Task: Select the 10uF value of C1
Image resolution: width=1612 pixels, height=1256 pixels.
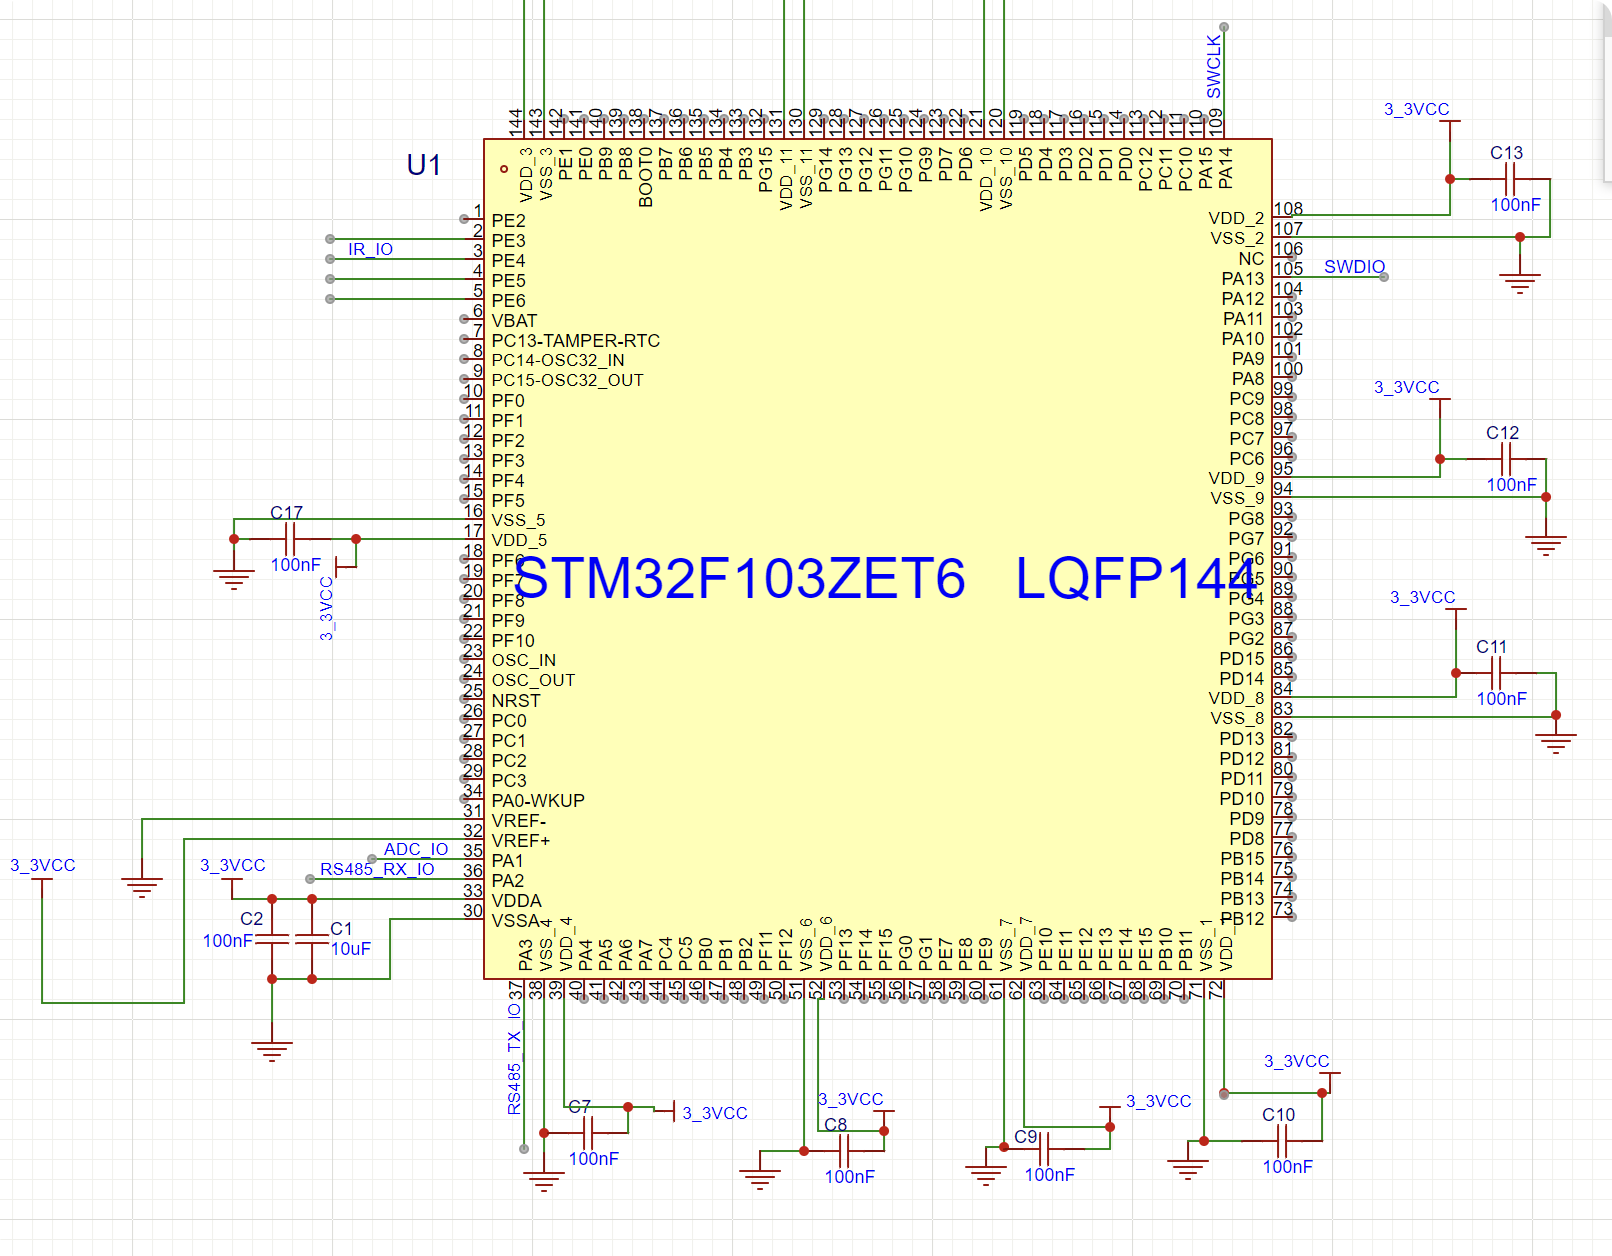Action: pyautogui.click(x=351, y=949)
